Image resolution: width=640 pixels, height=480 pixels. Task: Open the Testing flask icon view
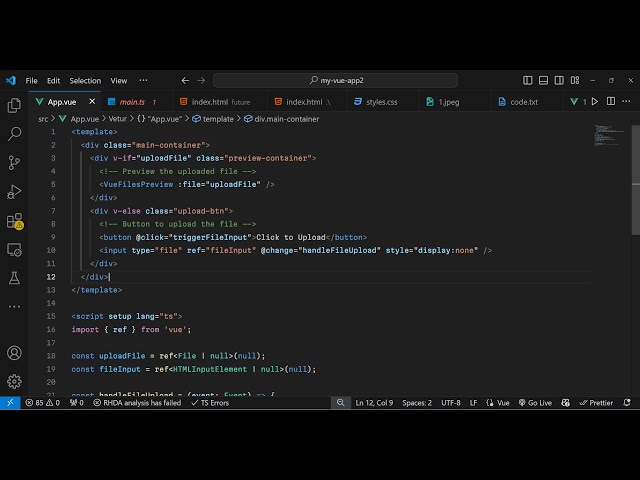(14, 277)
